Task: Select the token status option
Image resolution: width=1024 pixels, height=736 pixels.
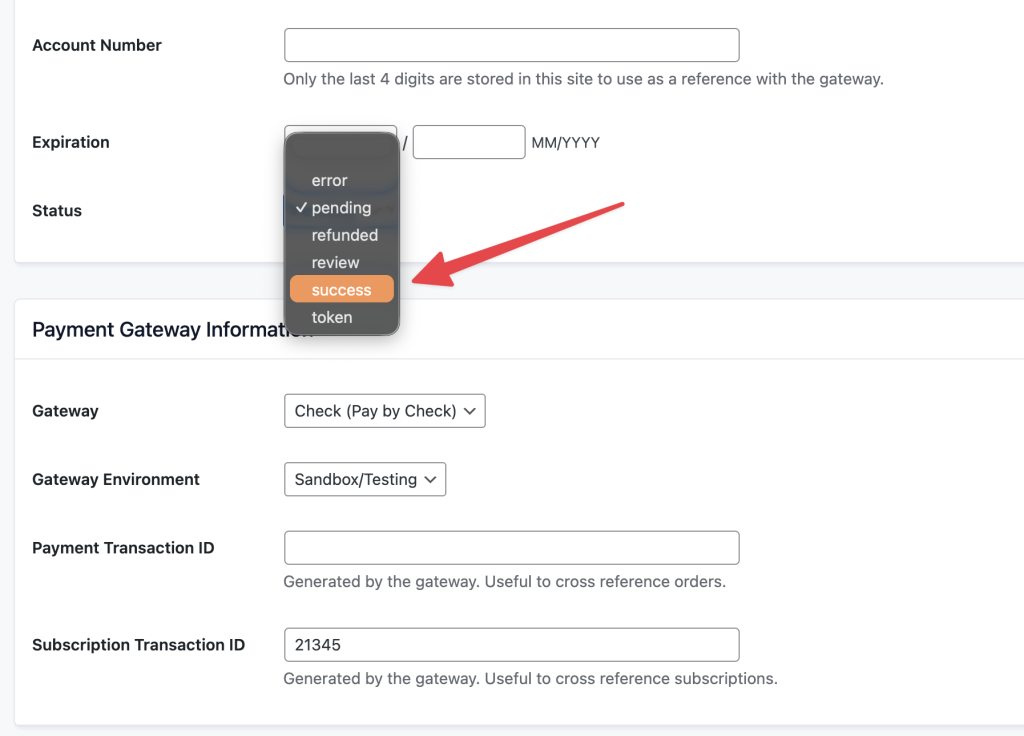Action: pos(331,318)
